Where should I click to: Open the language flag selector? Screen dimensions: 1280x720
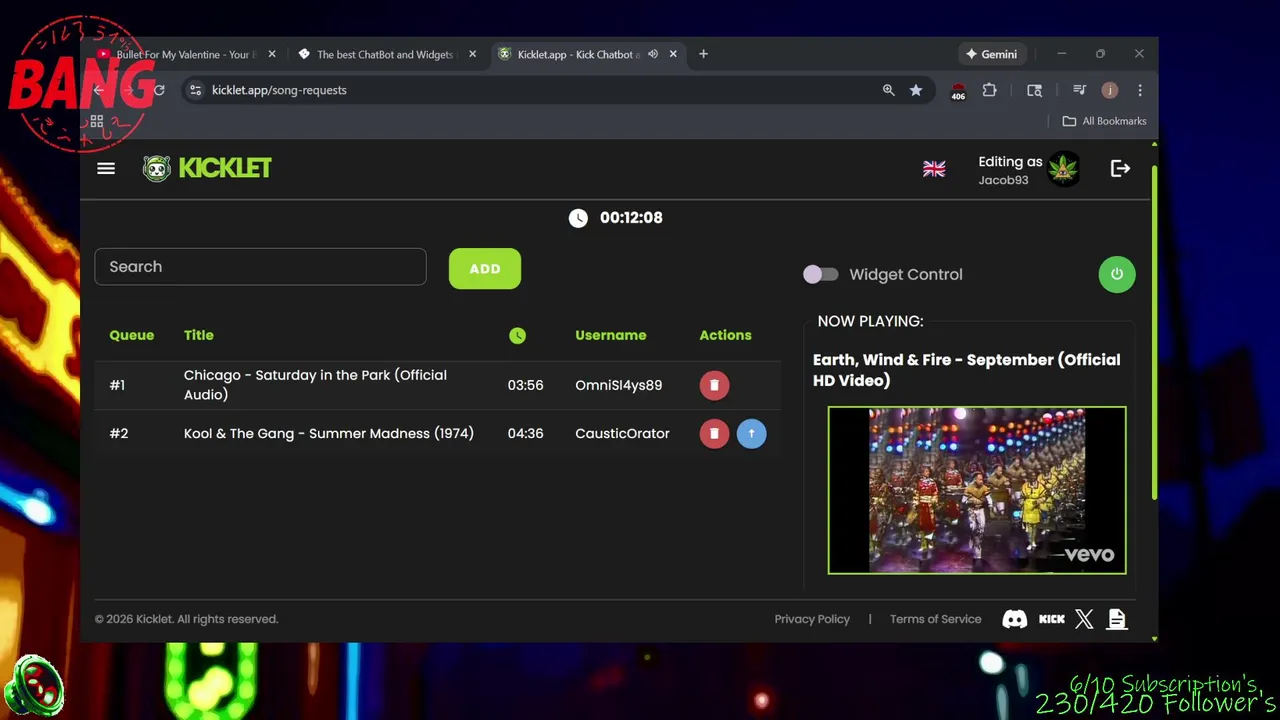tap(934, 169)
